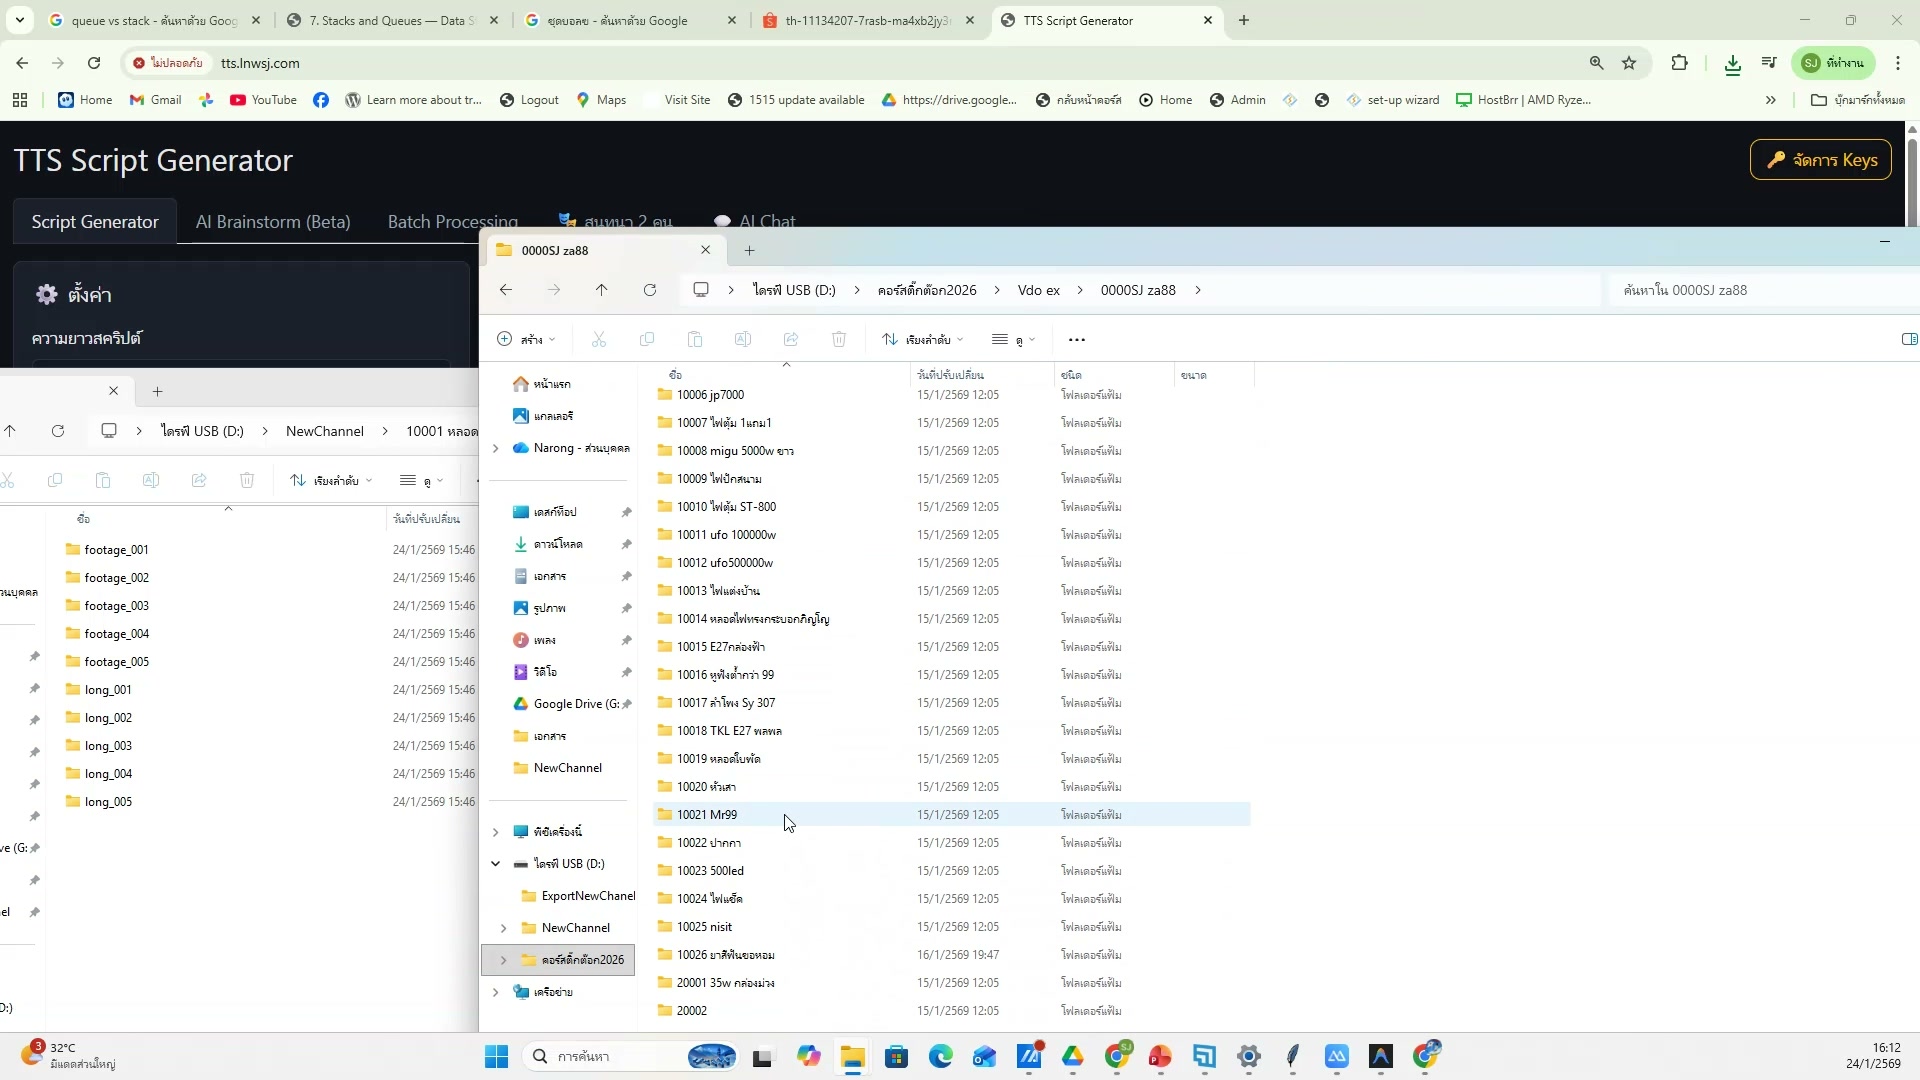
Task: Click the Refresh icon in Explorer navigation bar
Action: click(x=650, y=290)
